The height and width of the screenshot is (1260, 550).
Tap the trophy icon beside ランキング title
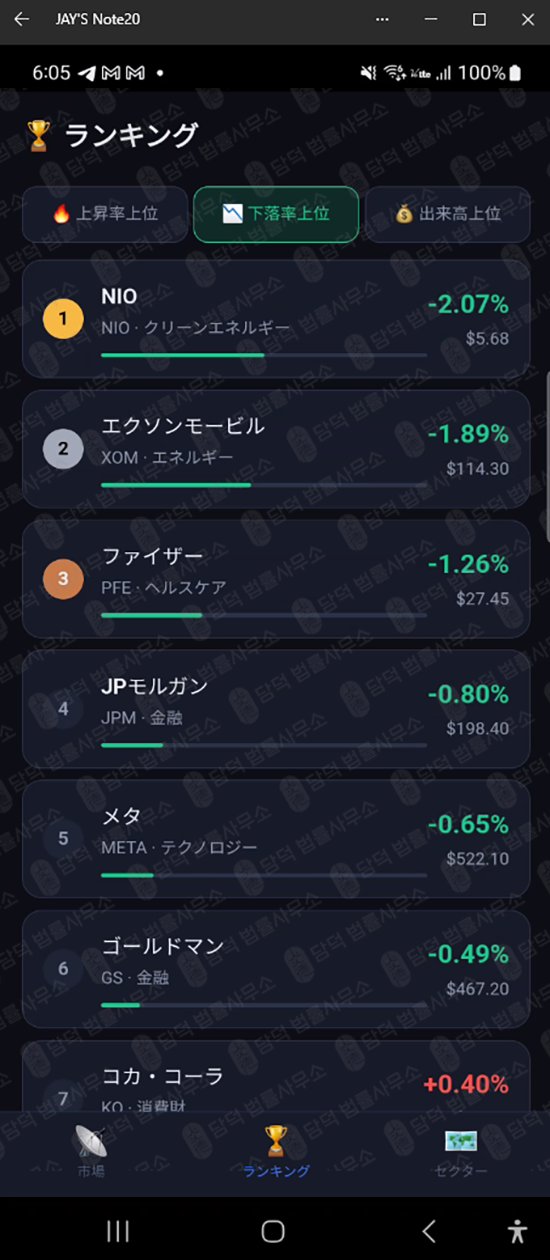(x=39, y=136)
